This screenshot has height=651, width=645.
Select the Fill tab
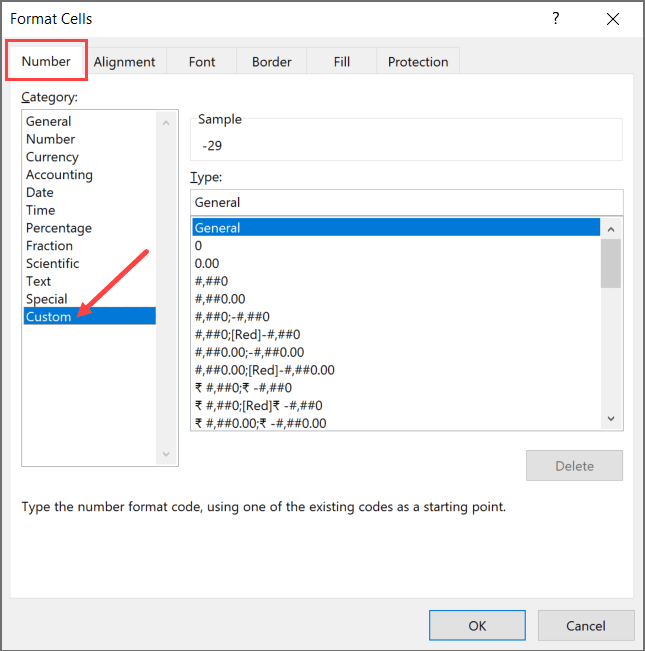point(342,62)
